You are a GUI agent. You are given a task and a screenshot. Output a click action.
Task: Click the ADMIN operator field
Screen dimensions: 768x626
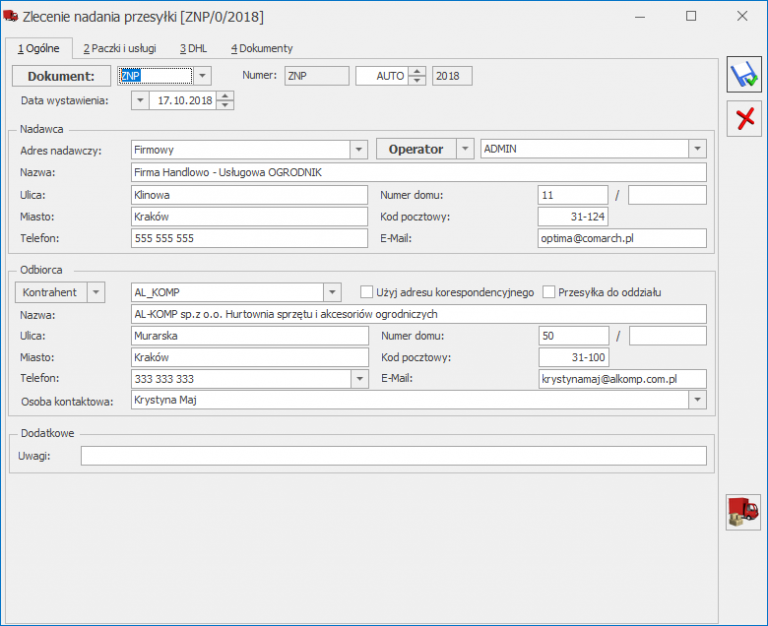point(584,148)
